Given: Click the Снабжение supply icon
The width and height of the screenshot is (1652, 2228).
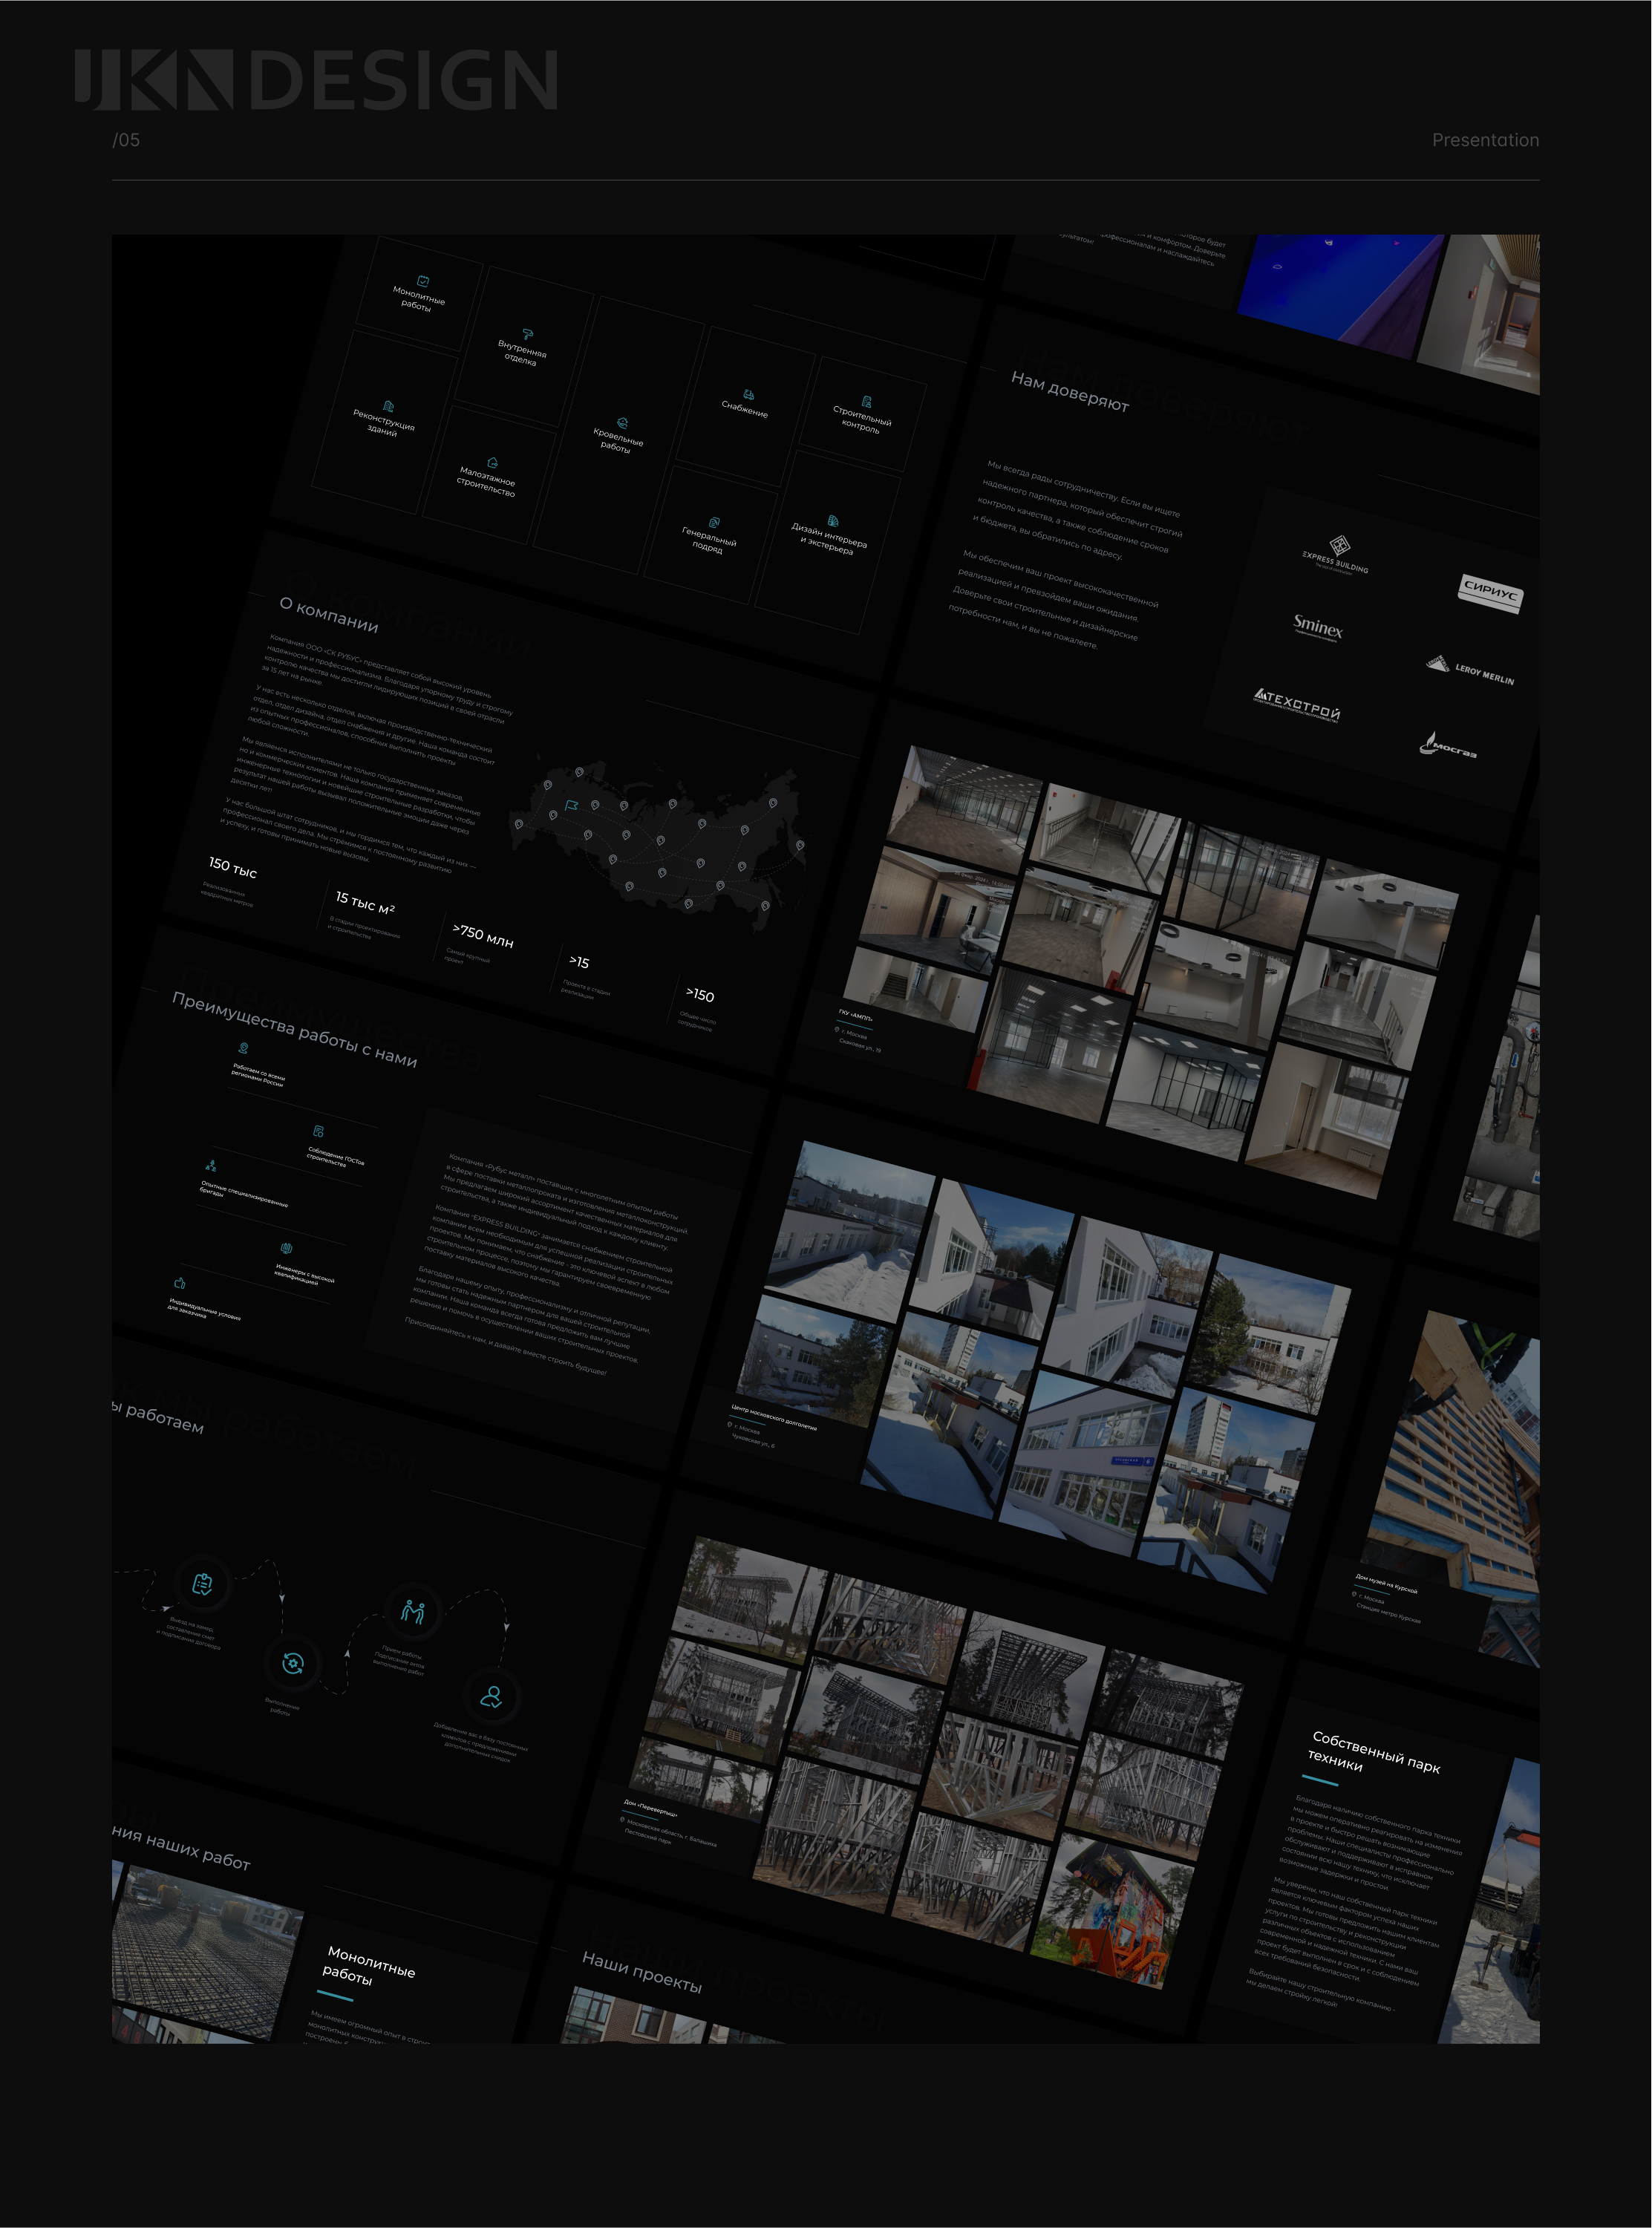Looking at the screenshot, I should (x=749, y=395).
